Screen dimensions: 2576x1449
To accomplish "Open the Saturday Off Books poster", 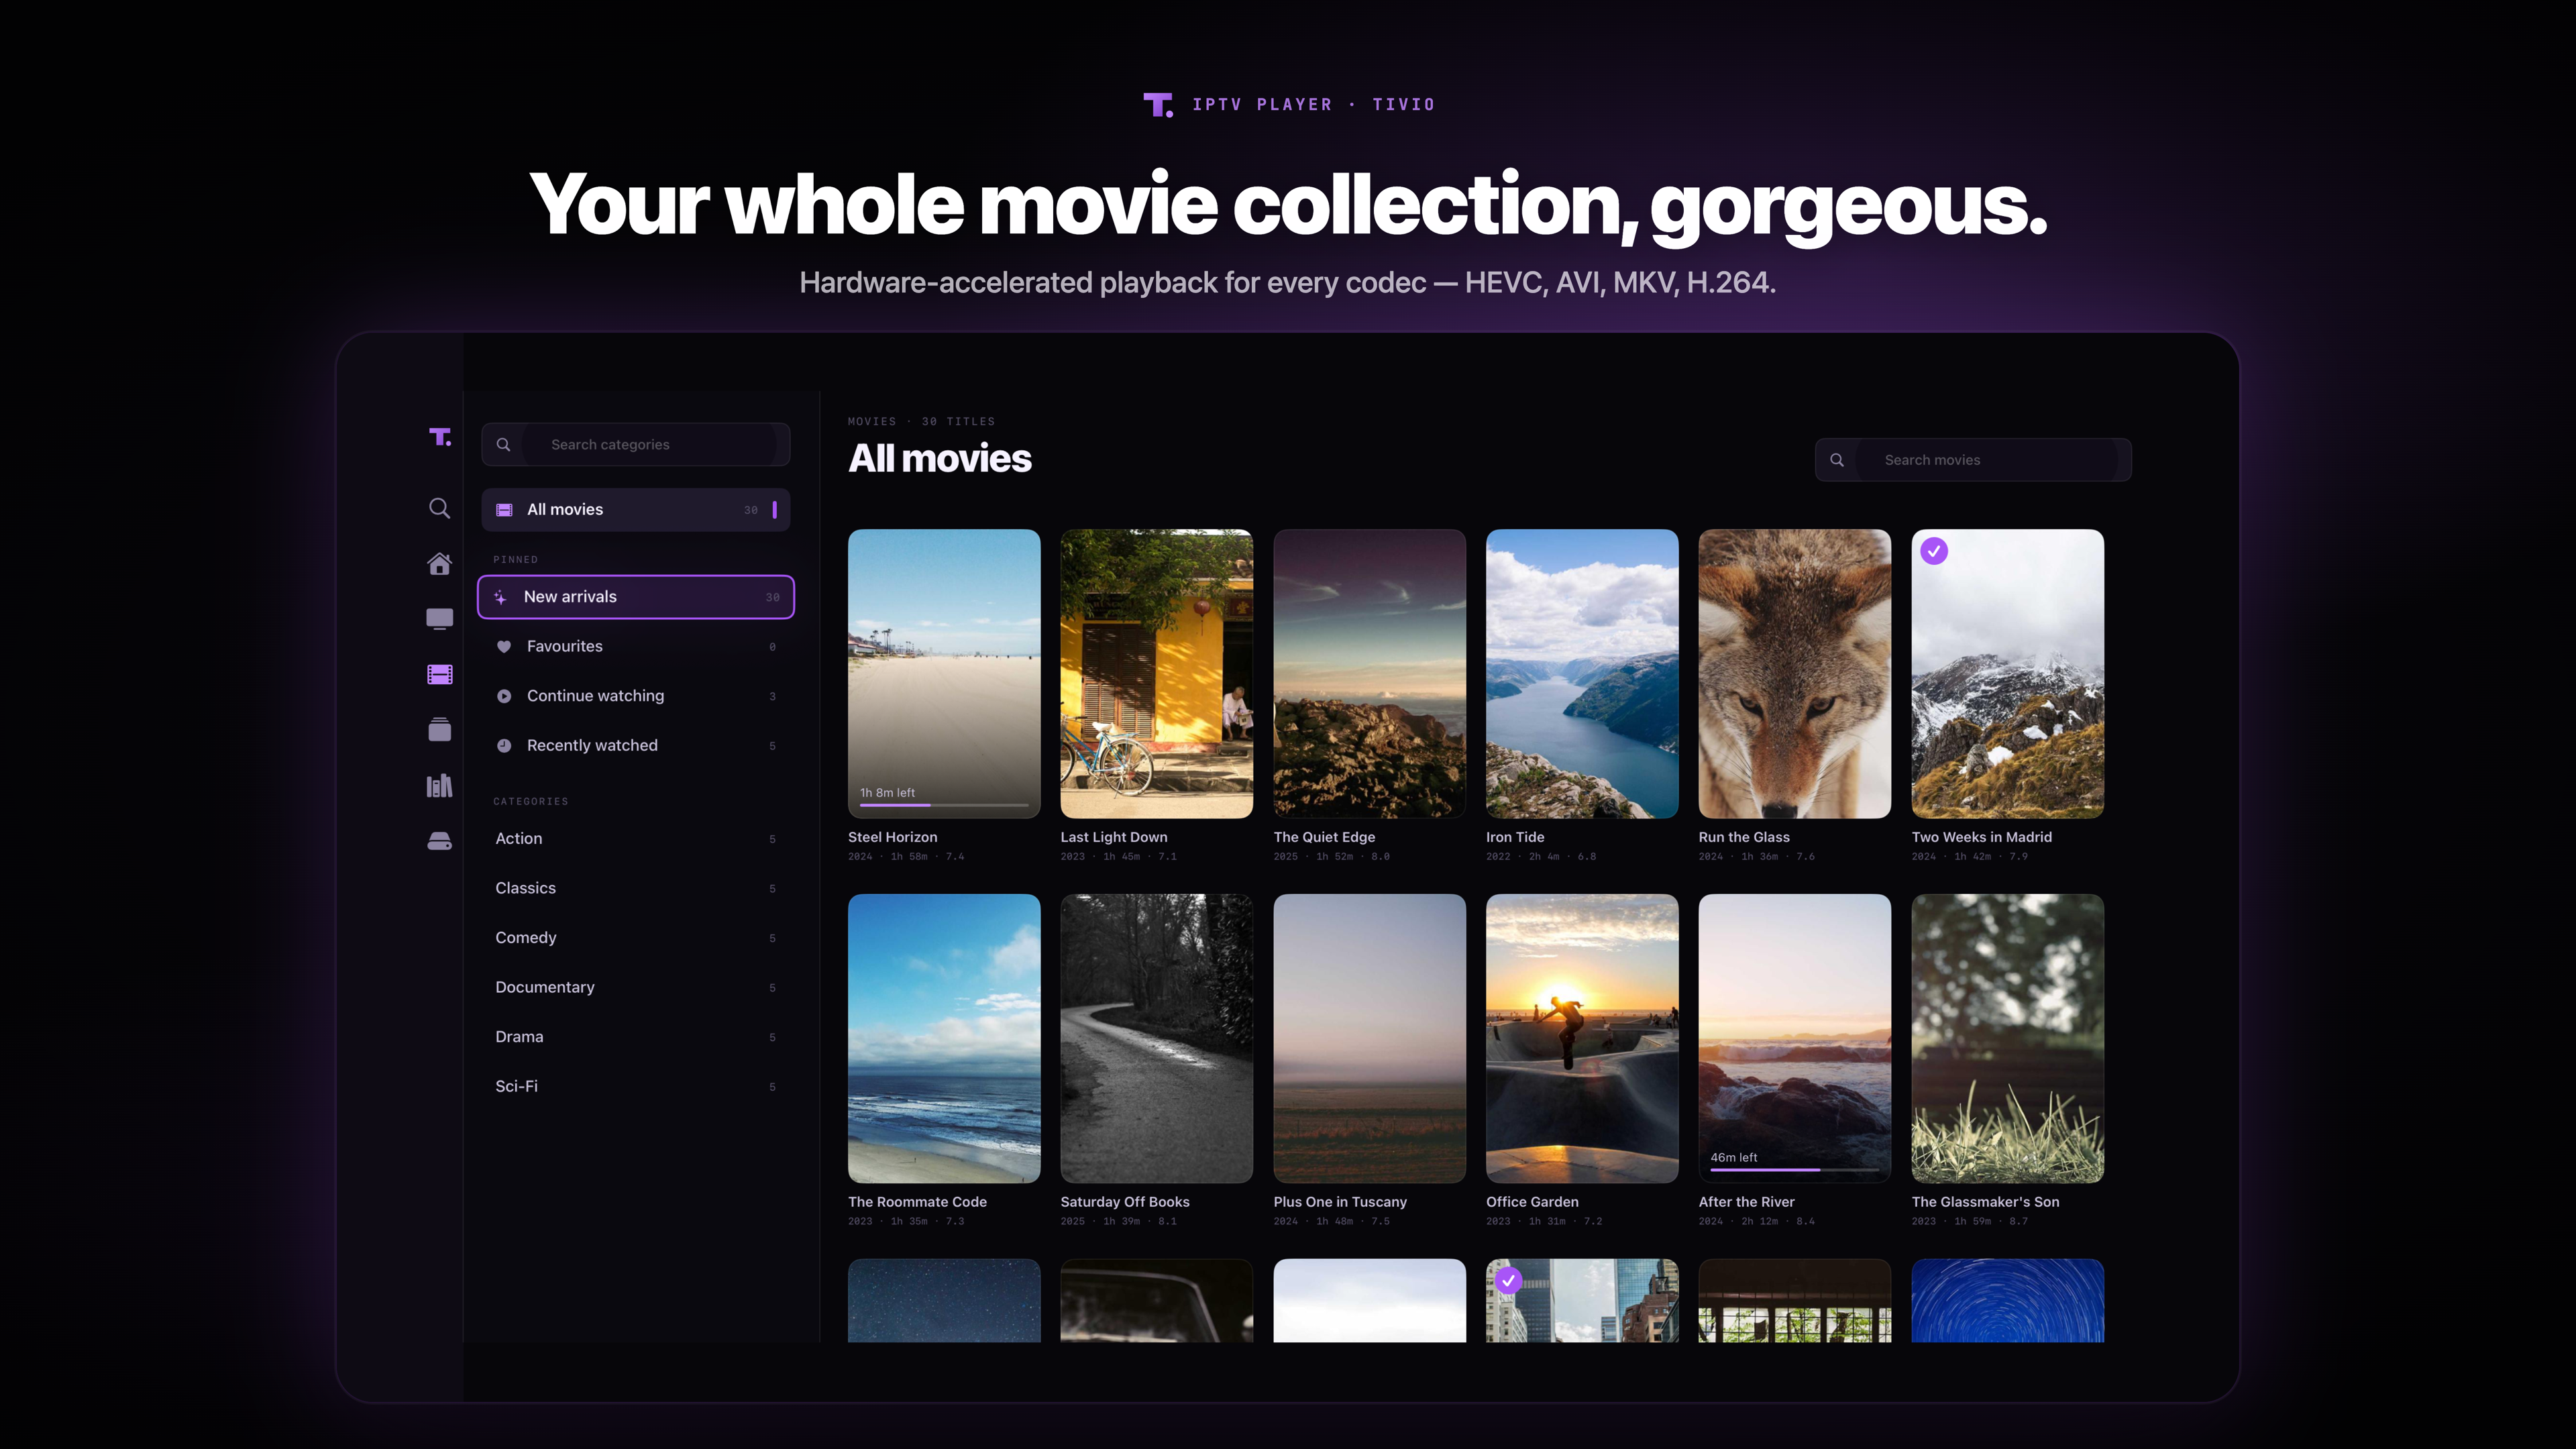I will point(1156,1038).
